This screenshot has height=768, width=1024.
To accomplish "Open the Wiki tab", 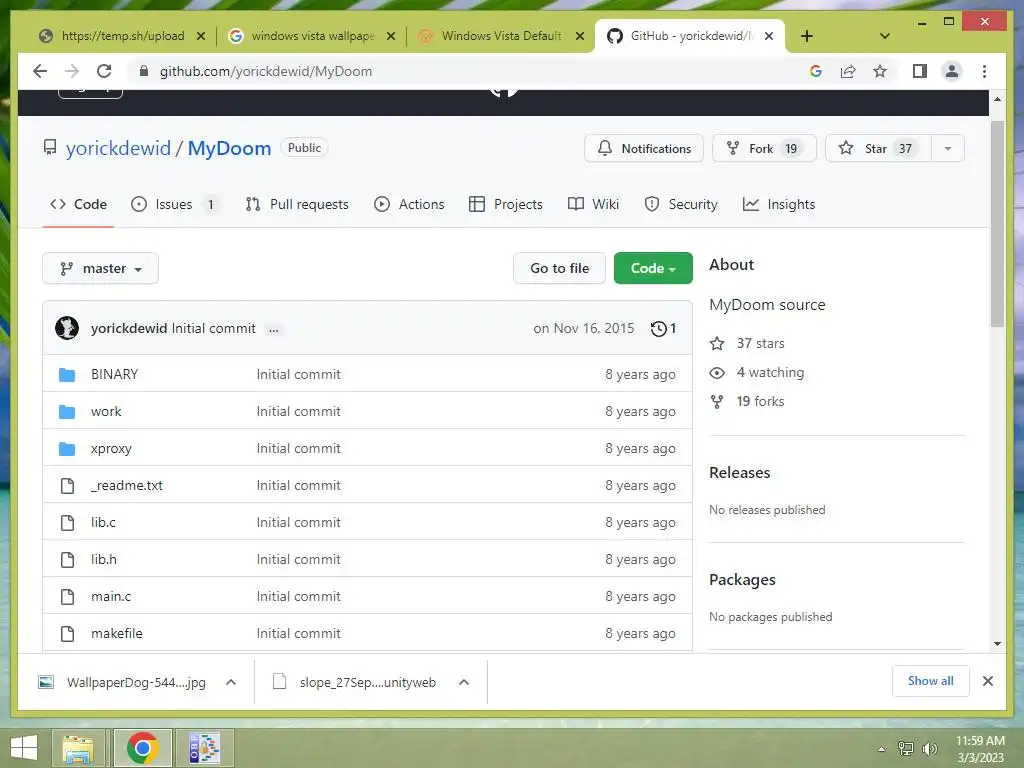I will point(593,204).
